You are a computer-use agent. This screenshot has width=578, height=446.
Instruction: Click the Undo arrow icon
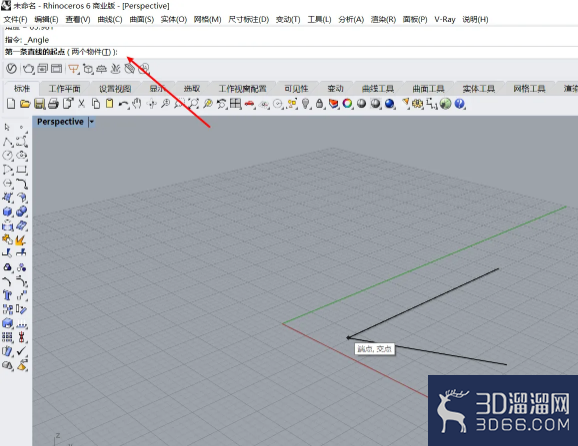(x=123, y=104)
